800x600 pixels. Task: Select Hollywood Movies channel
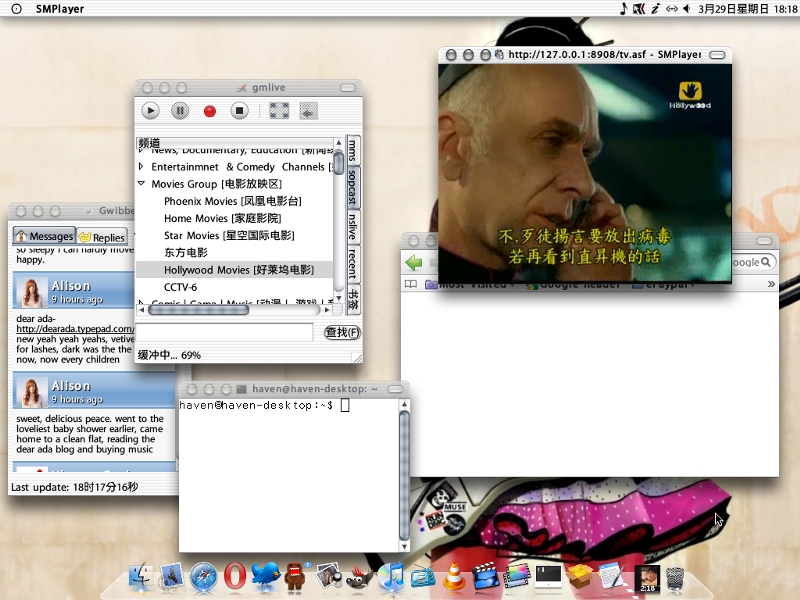click(x=235, y=270)
